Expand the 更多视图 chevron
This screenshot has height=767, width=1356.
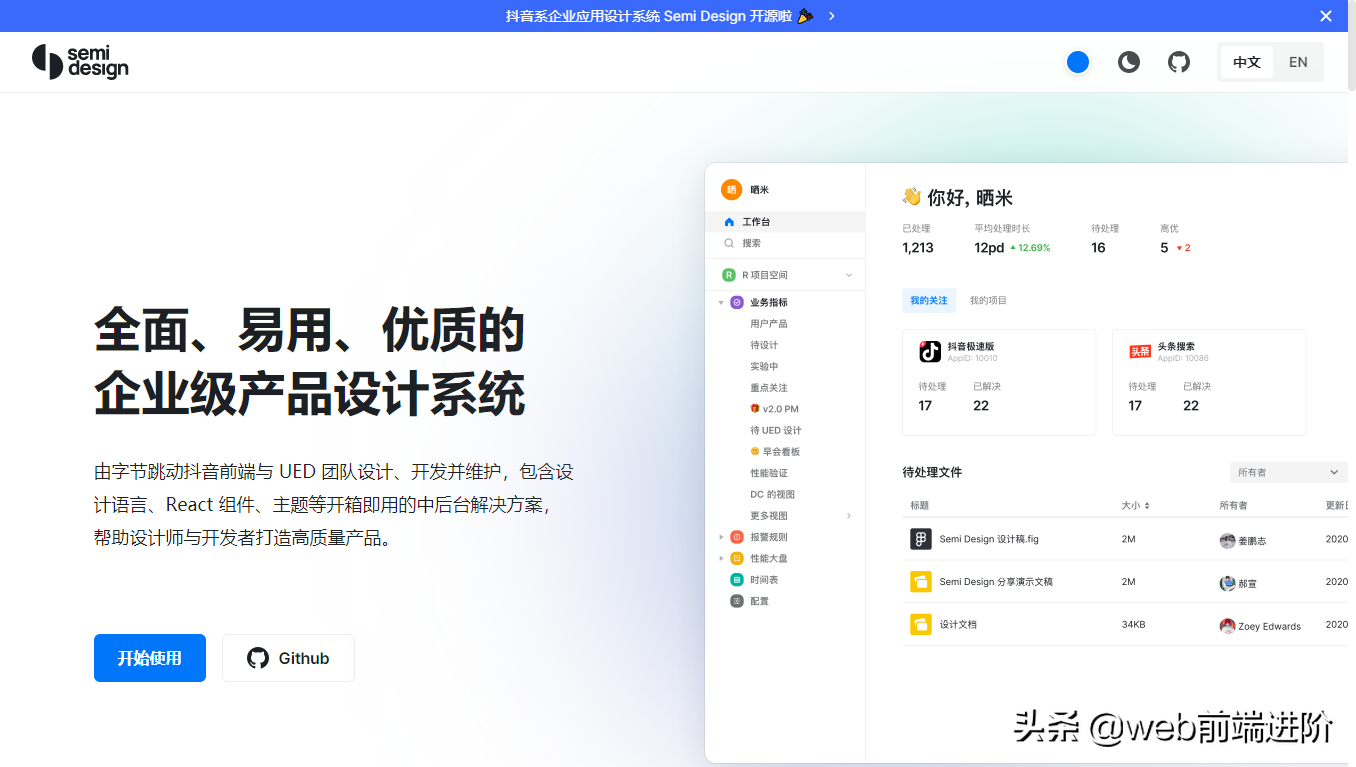point(849,516)
